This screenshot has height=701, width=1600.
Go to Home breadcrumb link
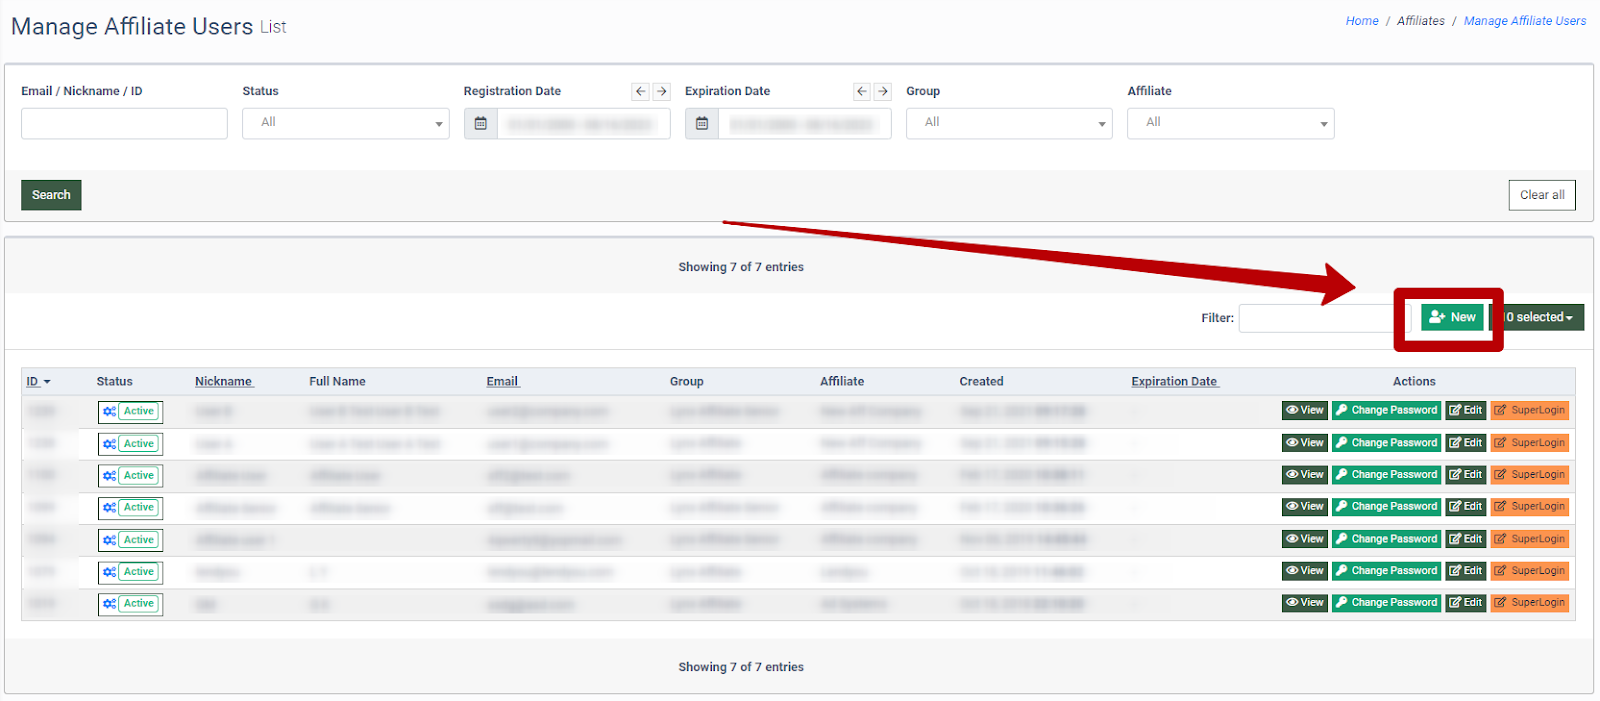click(x=1361, y=21)
